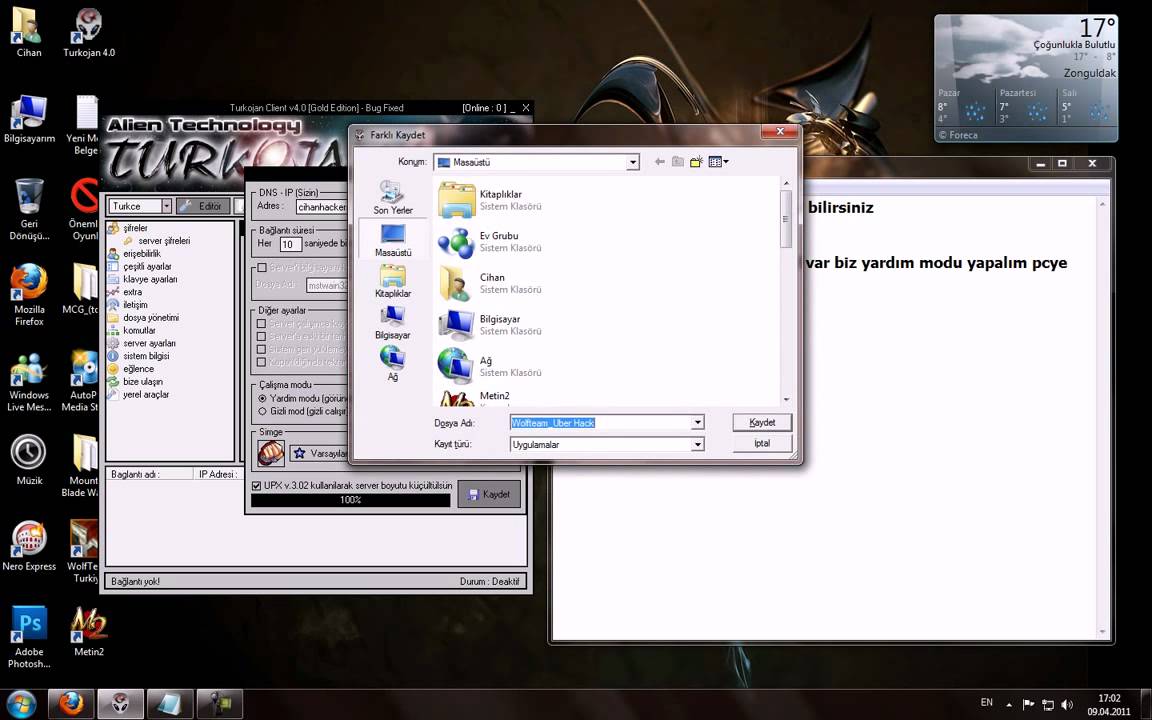
Task: Click the volume icon in system tray
Action: point(1068,705)
